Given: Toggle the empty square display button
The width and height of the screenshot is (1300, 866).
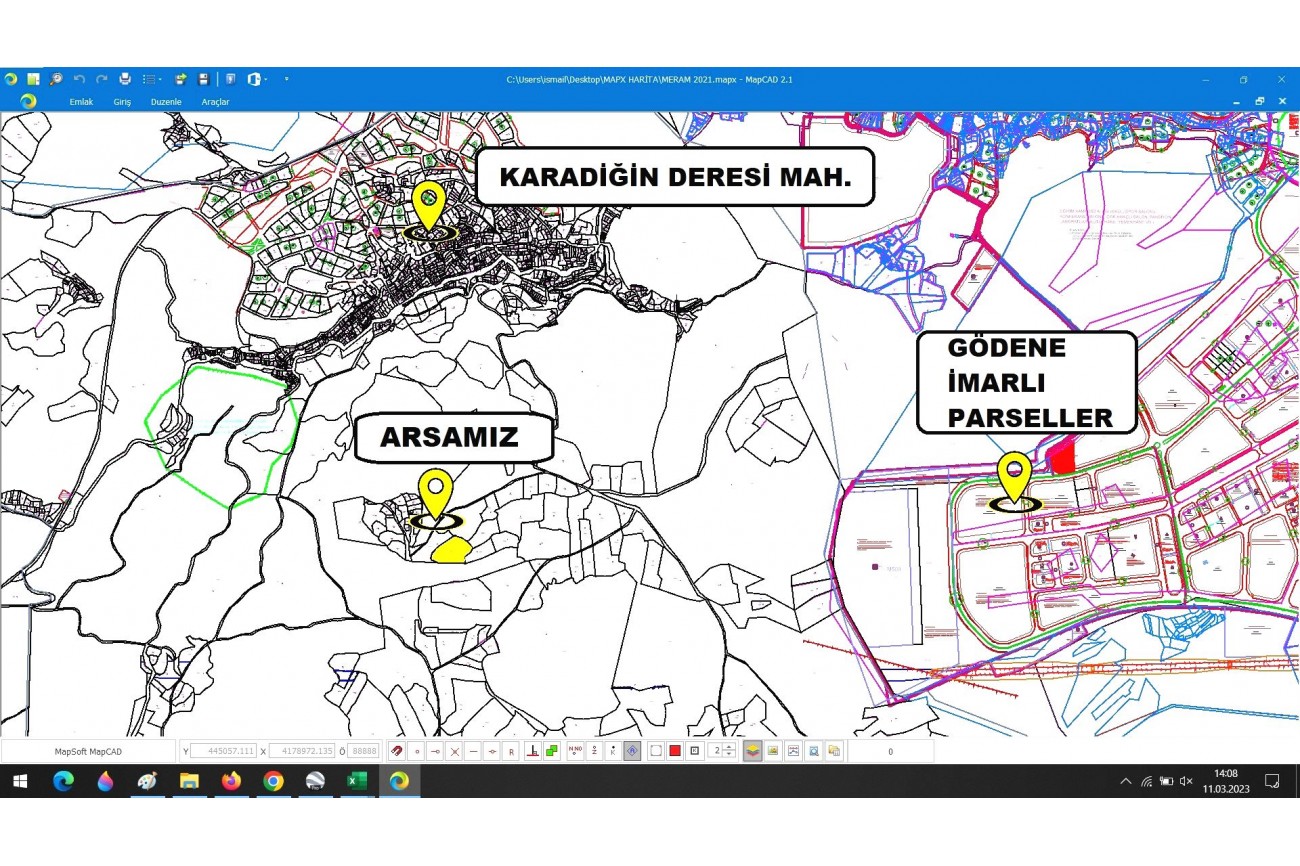Looking at the screenshot, I should click(656, 751).
